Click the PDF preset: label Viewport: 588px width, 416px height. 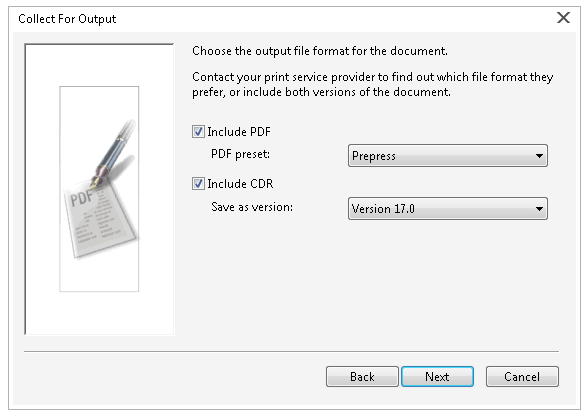[240, 154]
